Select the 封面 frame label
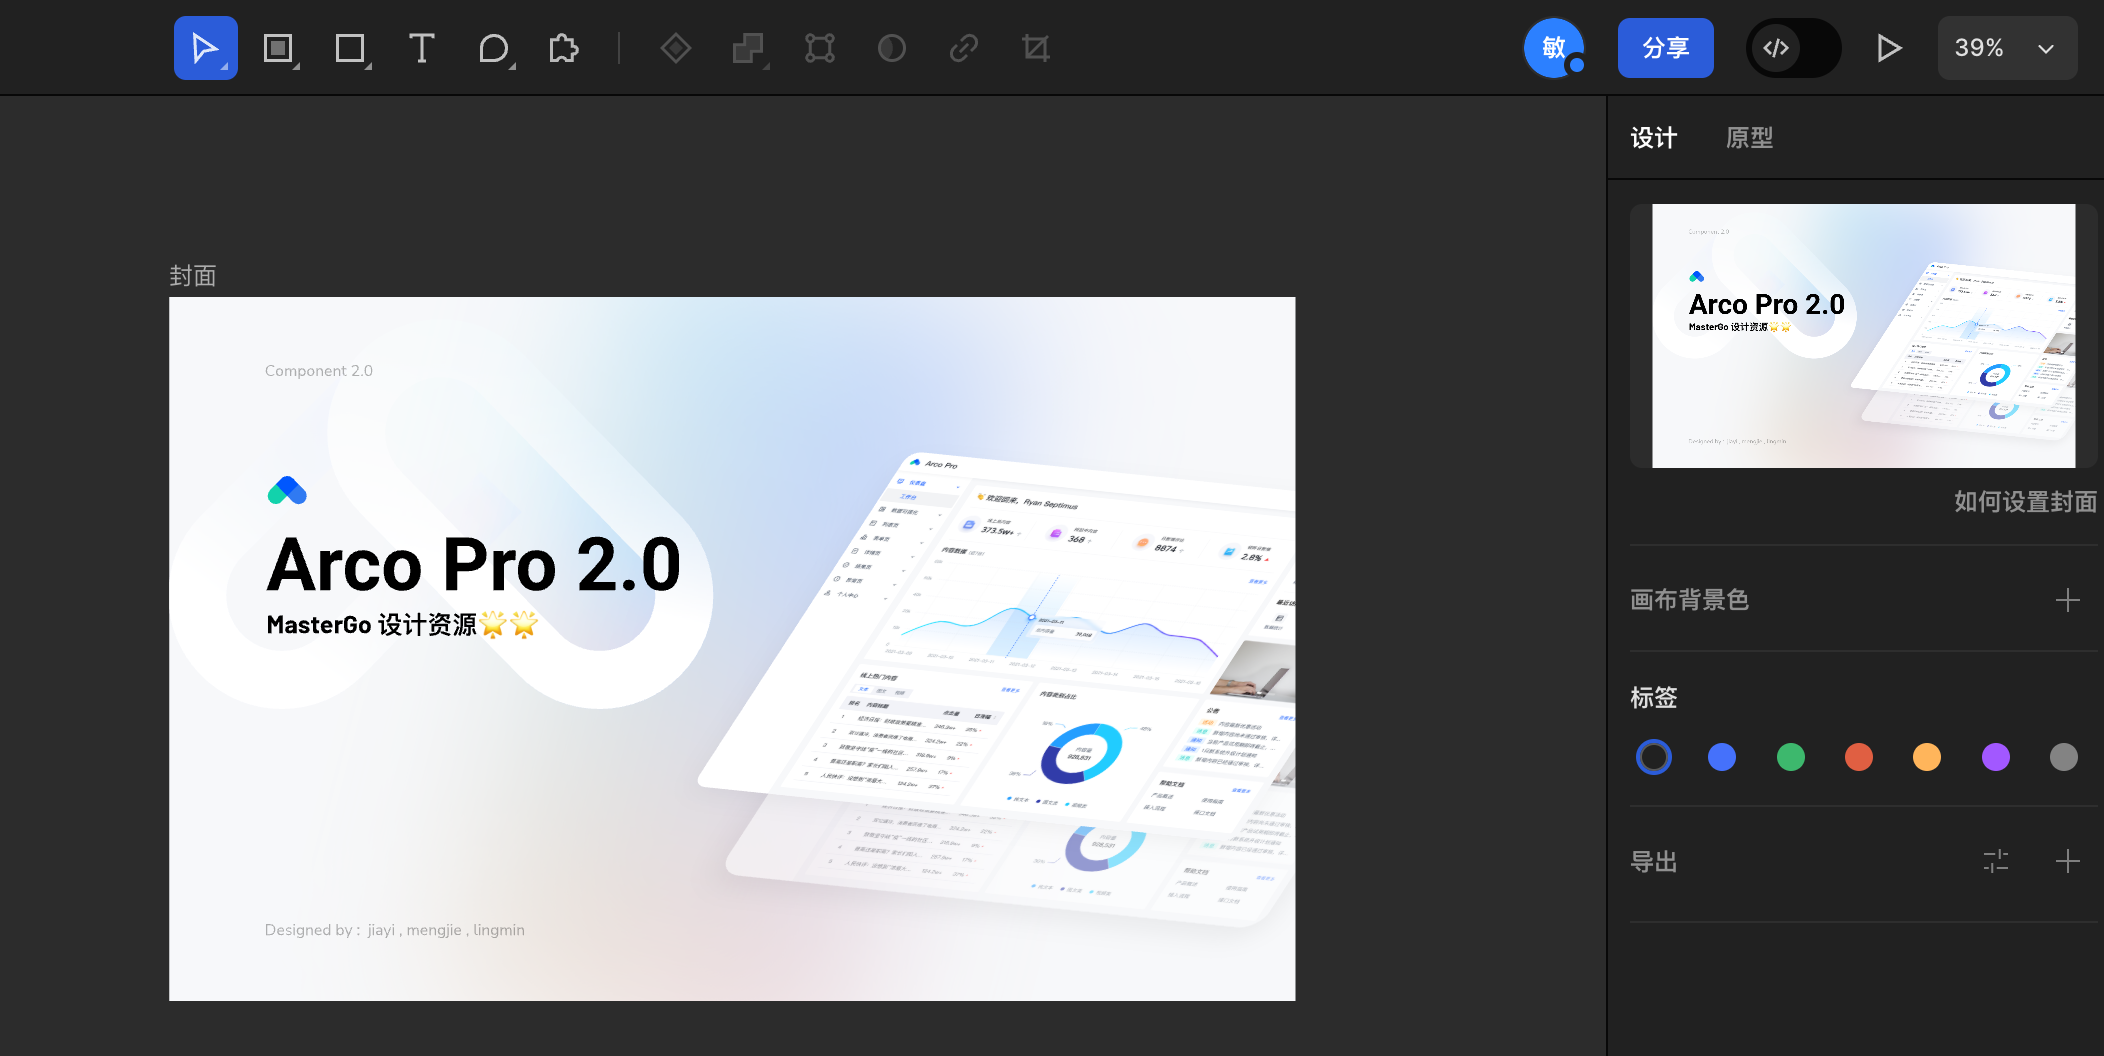The height and width of the screenshot is (1056, 2104). [193, 276]
